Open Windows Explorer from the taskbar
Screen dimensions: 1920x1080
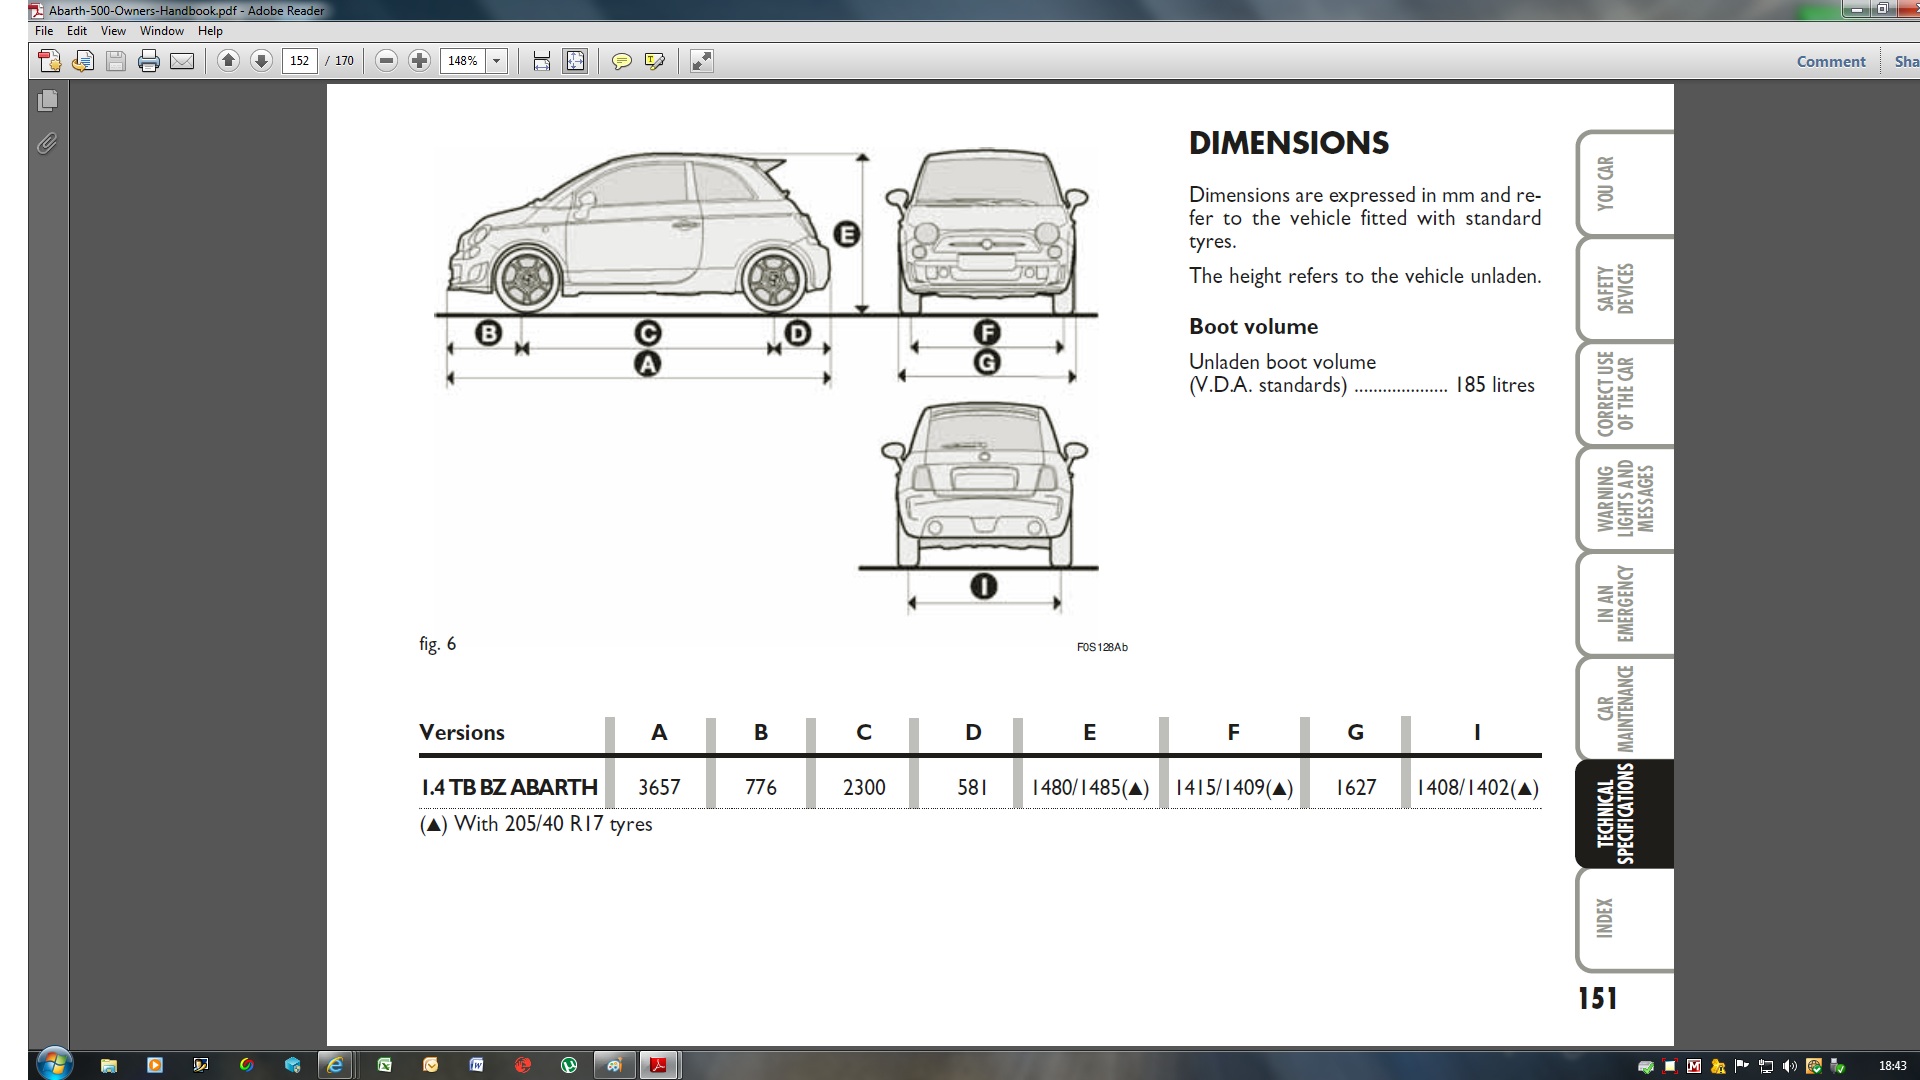tap(108, 1065)
